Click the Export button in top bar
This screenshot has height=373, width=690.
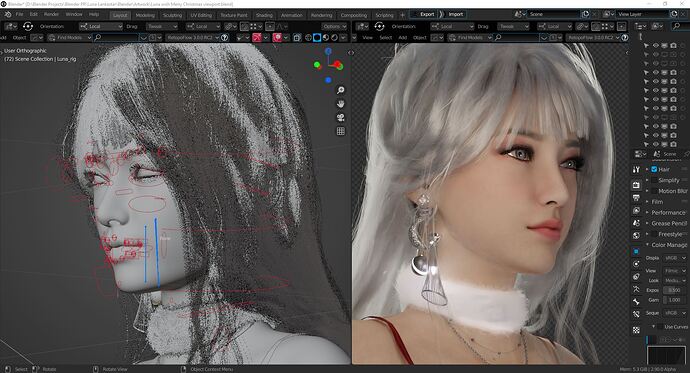[x=424, y=14]
